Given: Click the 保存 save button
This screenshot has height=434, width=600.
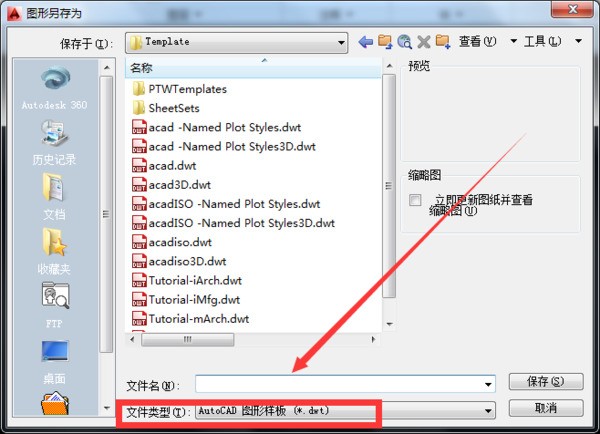Looking at the screenshot, I should pos(545,383).
